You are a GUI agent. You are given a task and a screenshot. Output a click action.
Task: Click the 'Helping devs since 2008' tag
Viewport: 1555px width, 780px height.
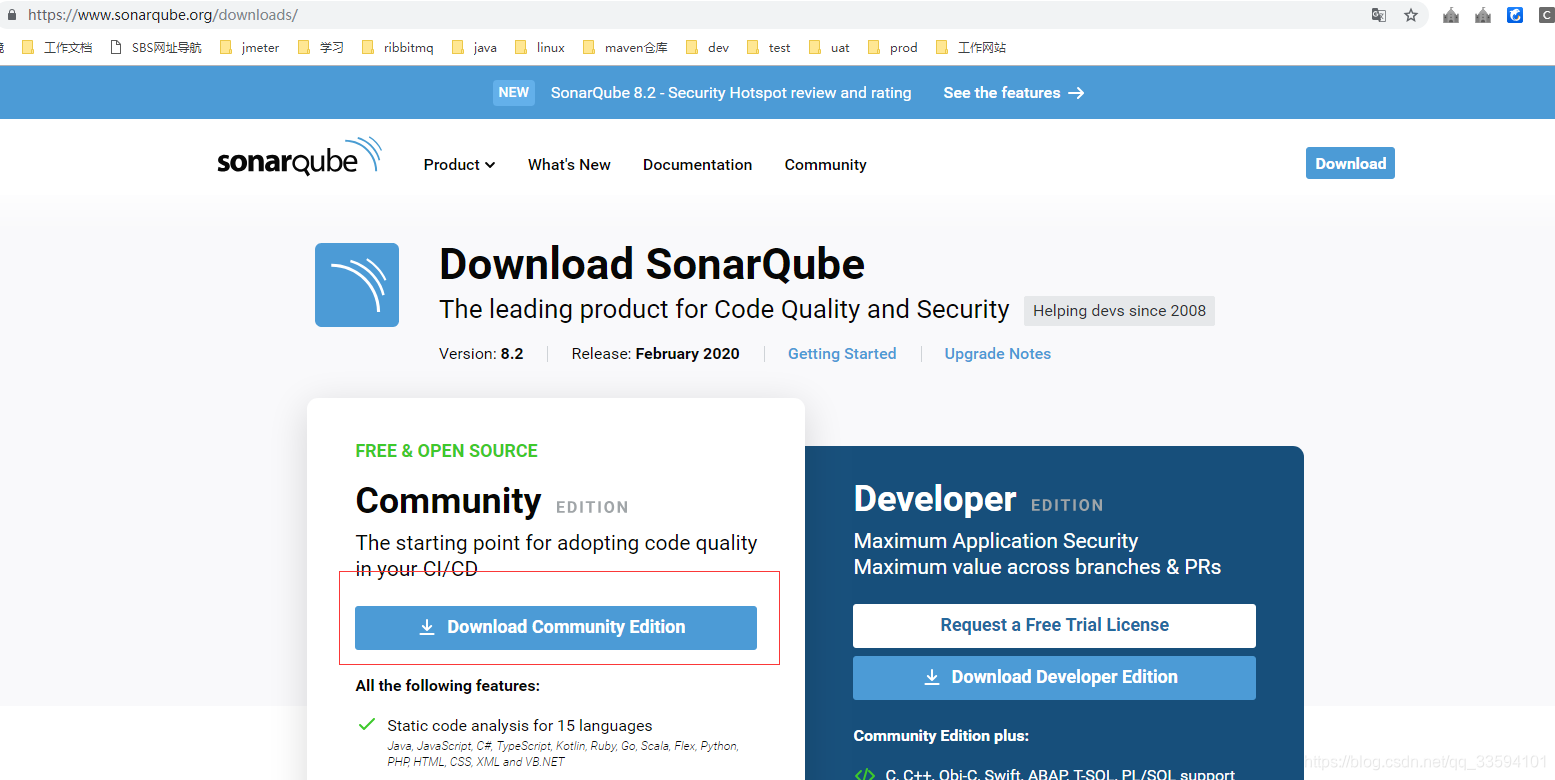(1119, 311)
